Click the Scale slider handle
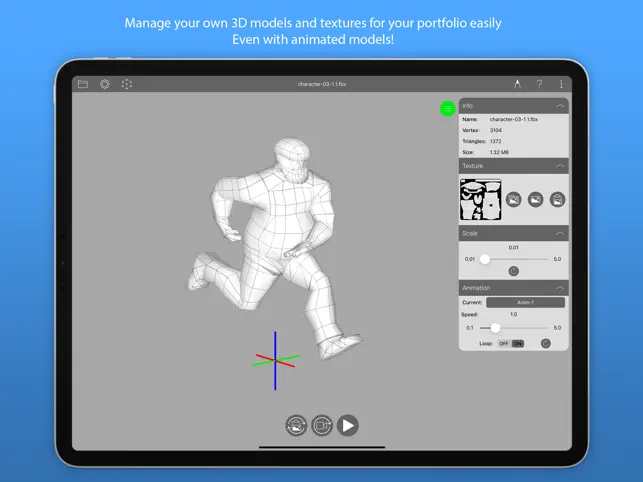643x482 pixels. click(x=485, y=259)
